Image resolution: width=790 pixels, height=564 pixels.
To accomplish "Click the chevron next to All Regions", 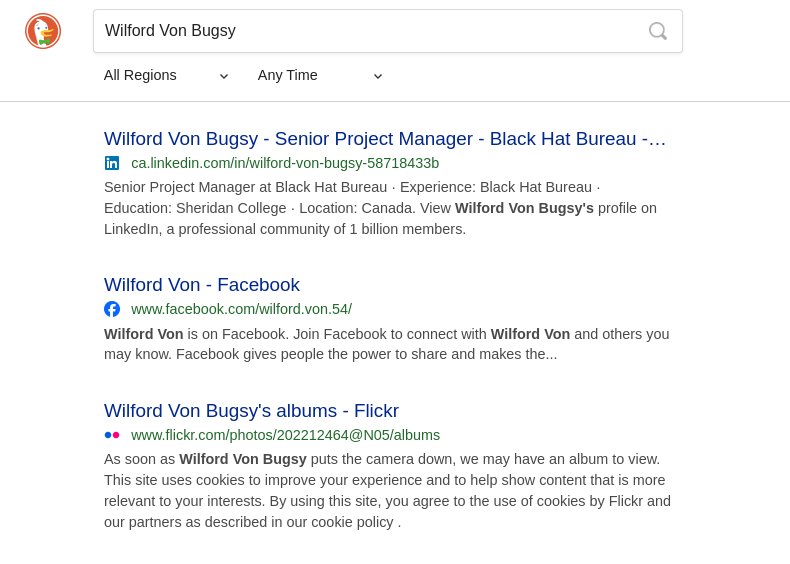I will (x=224, y=76).
